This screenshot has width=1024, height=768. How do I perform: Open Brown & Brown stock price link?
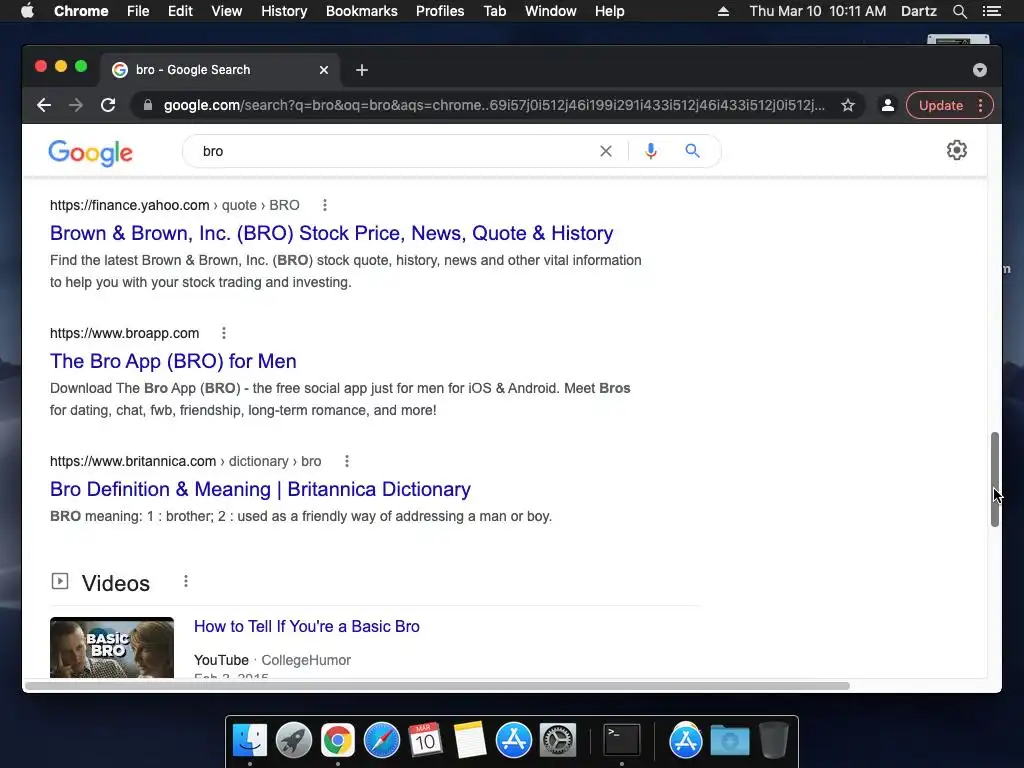point(332,233)
